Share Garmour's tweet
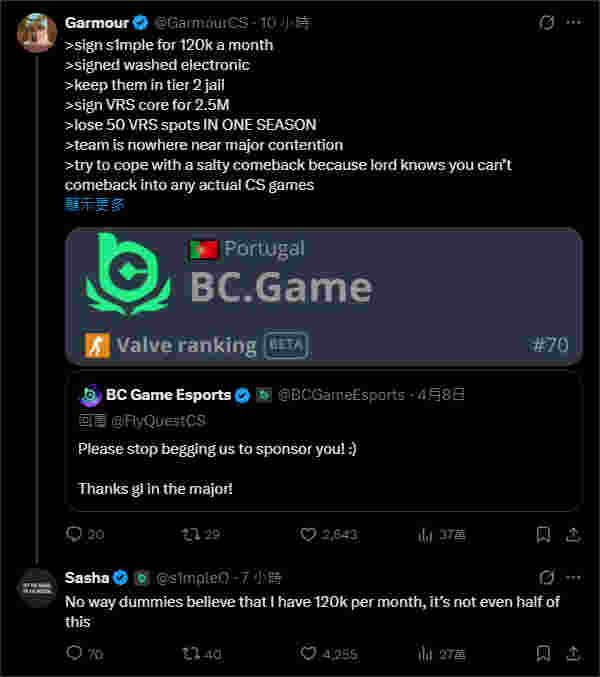 [x=573, y=535]
